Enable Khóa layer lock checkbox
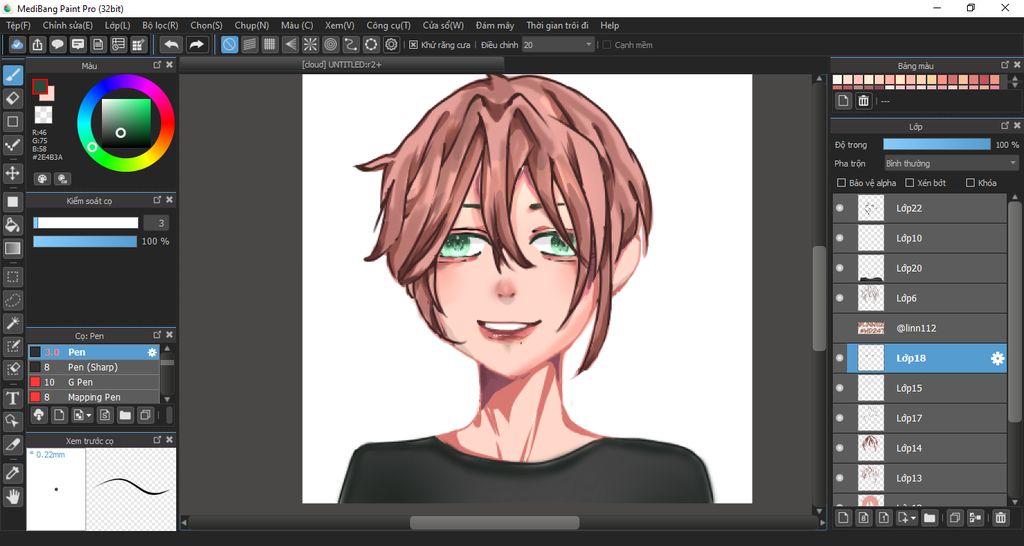 coord(970,183)
